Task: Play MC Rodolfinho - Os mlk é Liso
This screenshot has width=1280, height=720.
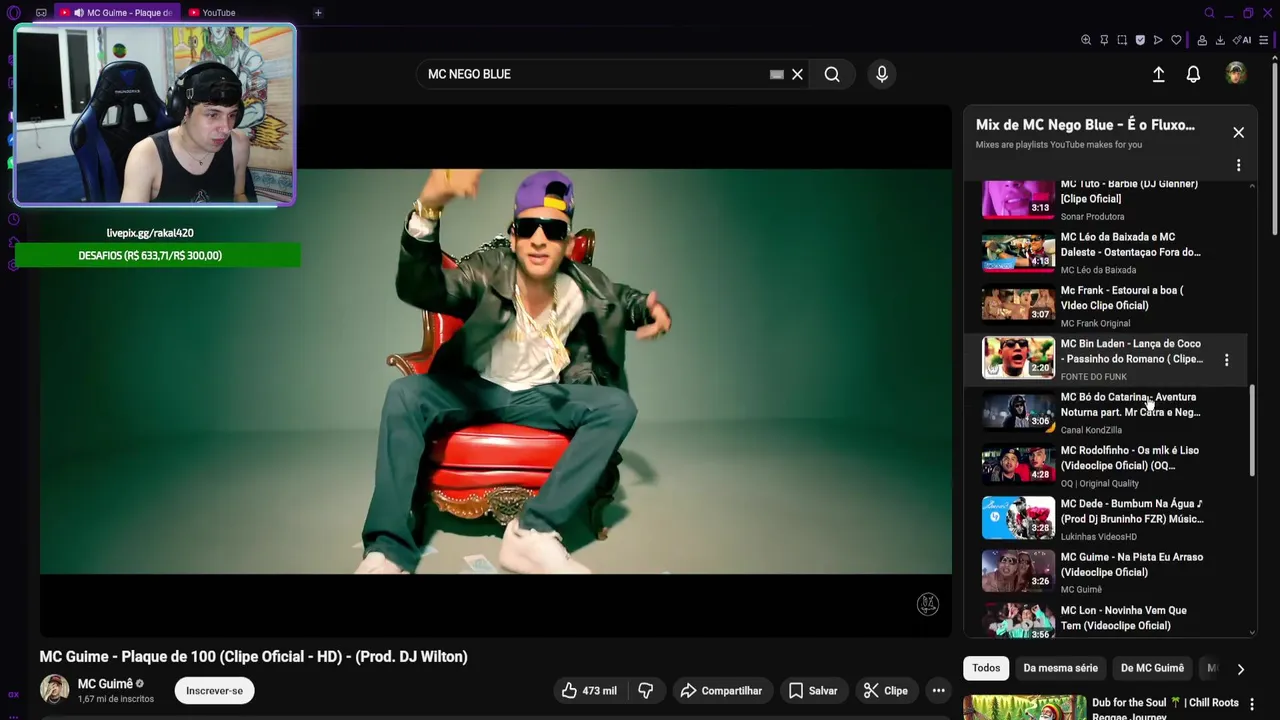Action: click(1104, 465)
